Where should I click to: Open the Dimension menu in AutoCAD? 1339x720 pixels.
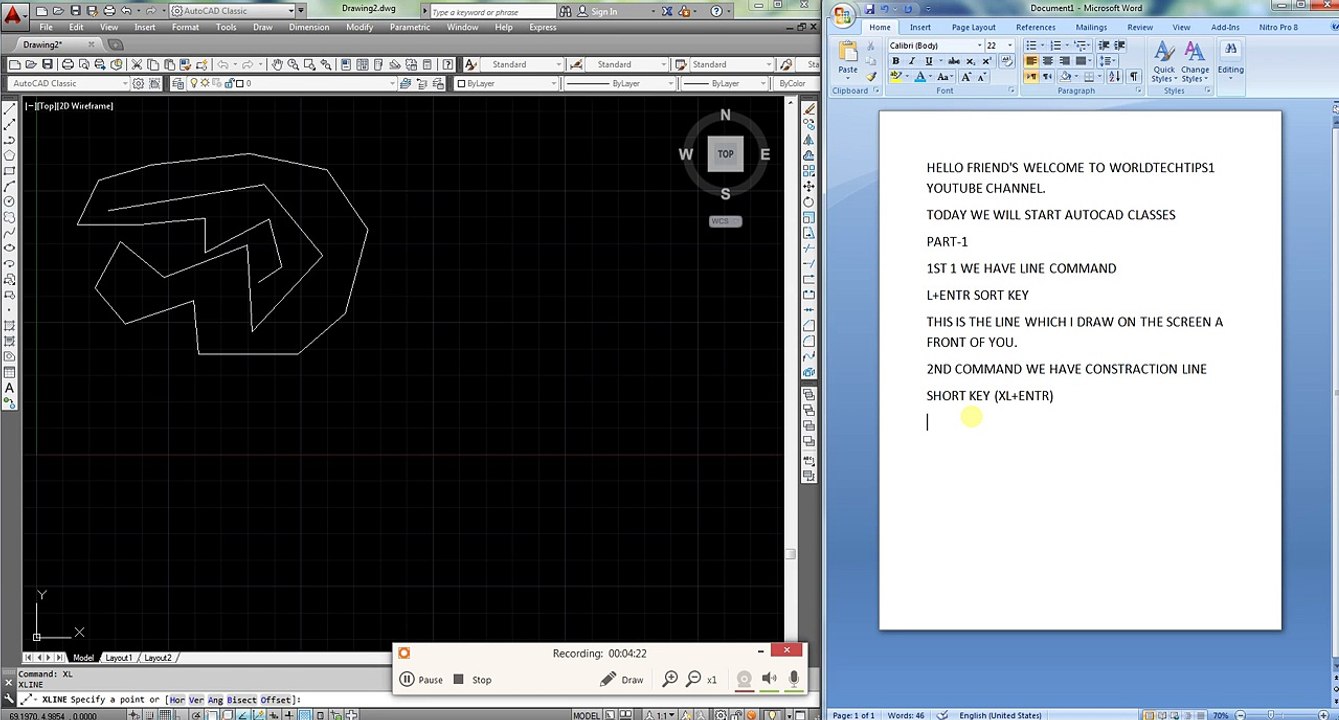pyautogui.click(x=309, y=27)
